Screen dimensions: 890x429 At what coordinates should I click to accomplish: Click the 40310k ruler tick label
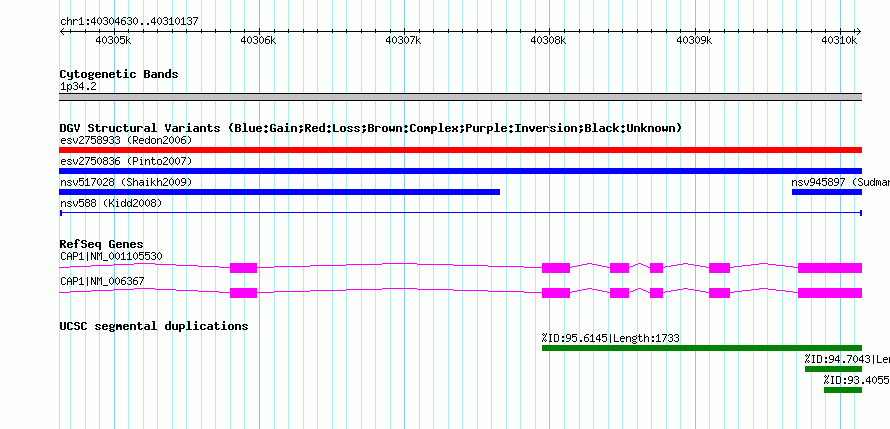[x=839, y=40]
